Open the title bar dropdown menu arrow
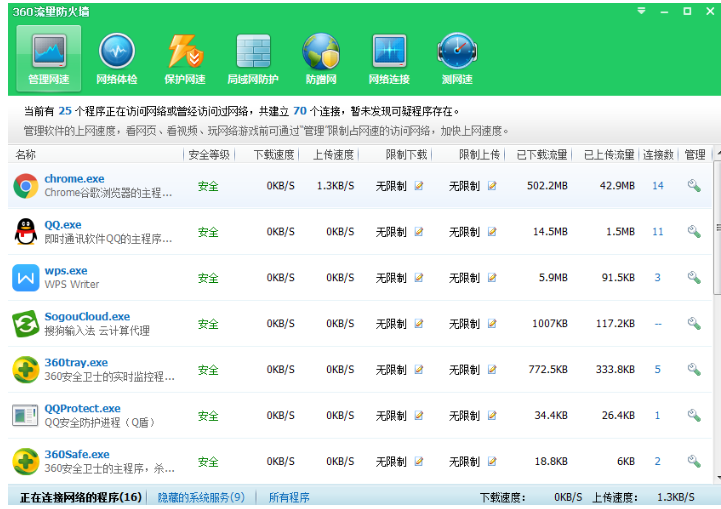 click(x=640, y=11)
